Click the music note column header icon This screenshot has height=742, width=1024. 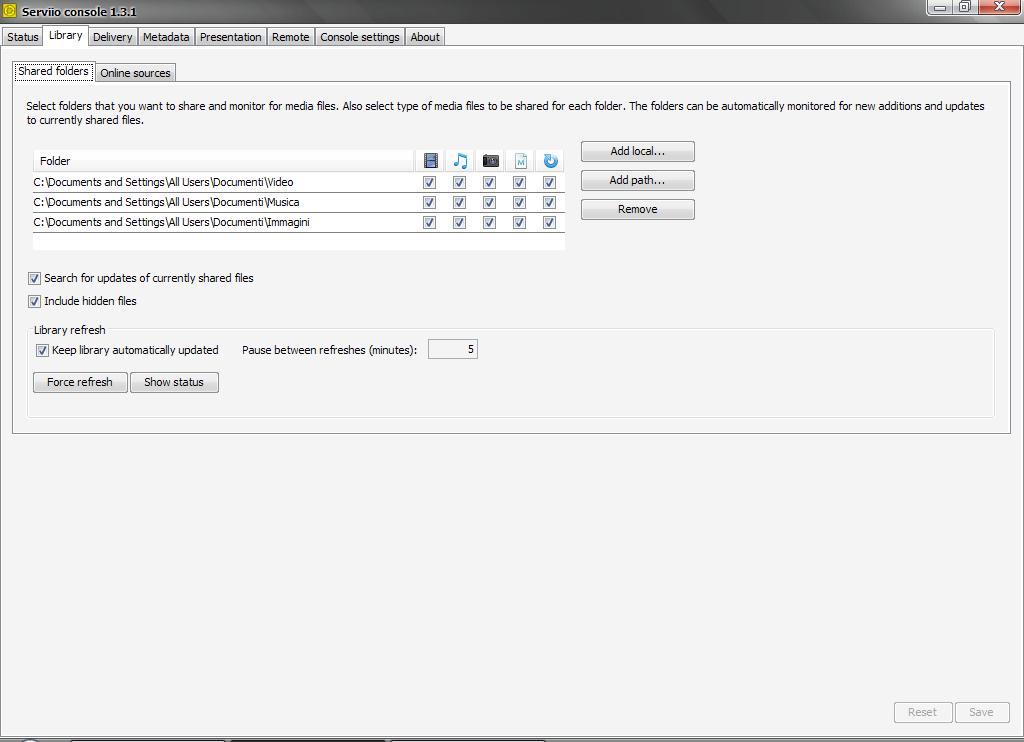click(460, 161)
